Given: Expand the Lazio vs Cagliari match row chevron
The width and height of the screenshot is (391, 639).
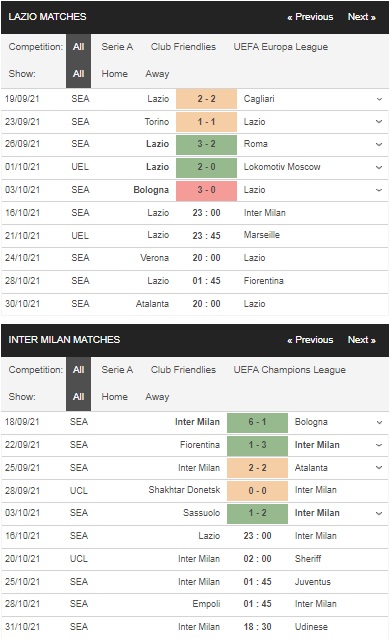Looking at the screenshot, I should 379,99.
